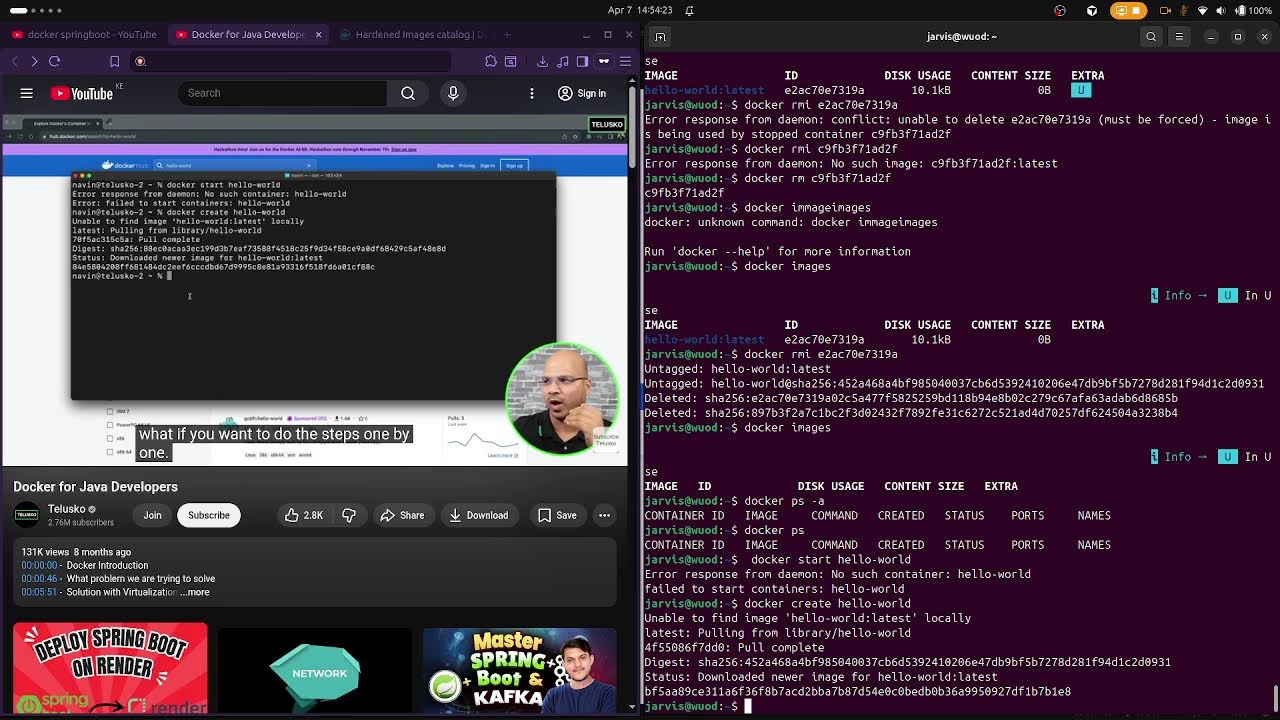This screenshot has width=1280, height=720.
Task: Switch to docker springboot YouTube tab
Action: point(84,34)
